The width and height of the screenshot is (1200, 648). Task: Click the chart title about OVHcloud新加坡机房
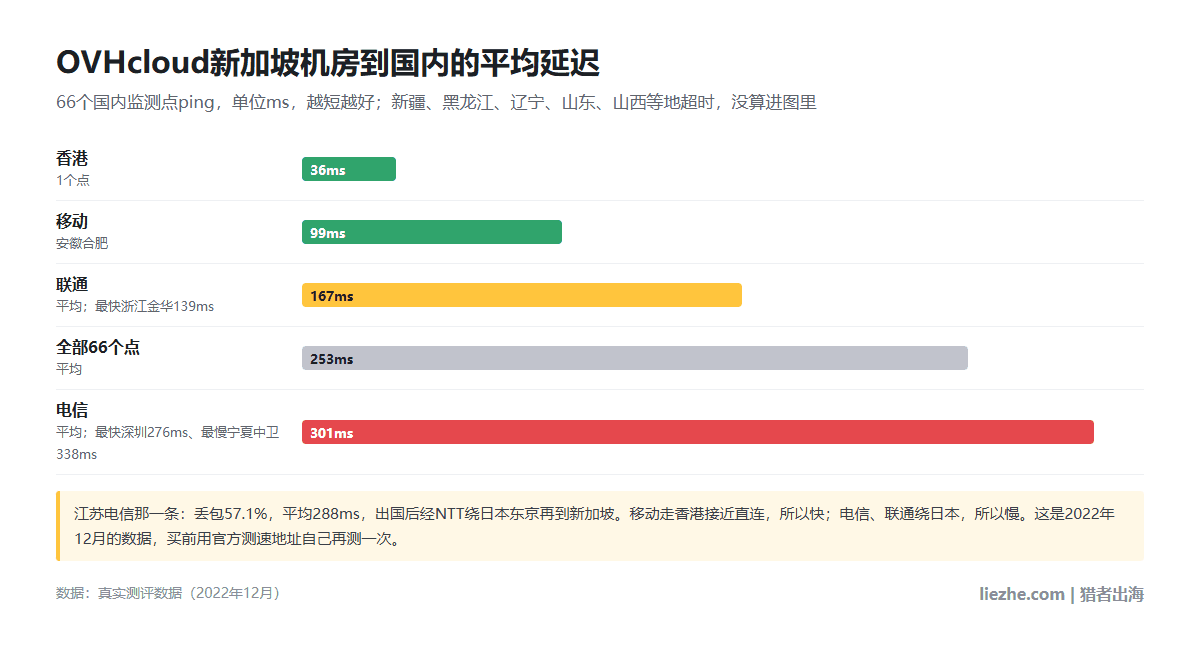point(328,62)
